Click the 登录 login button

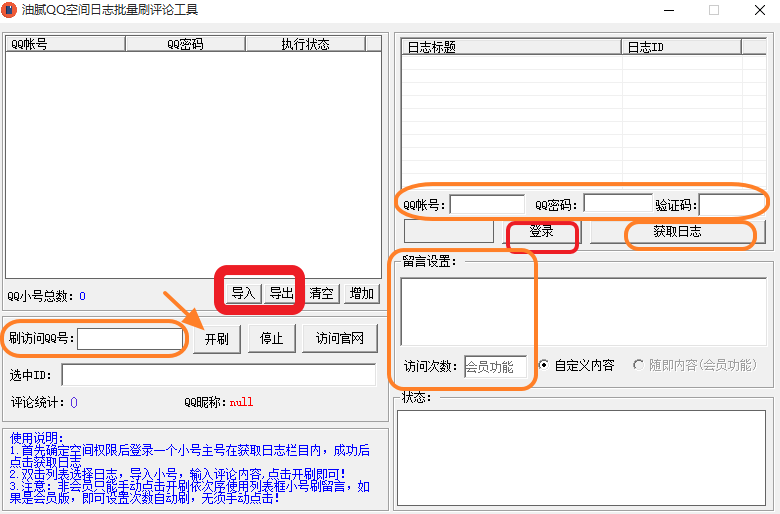pos(541,232)
